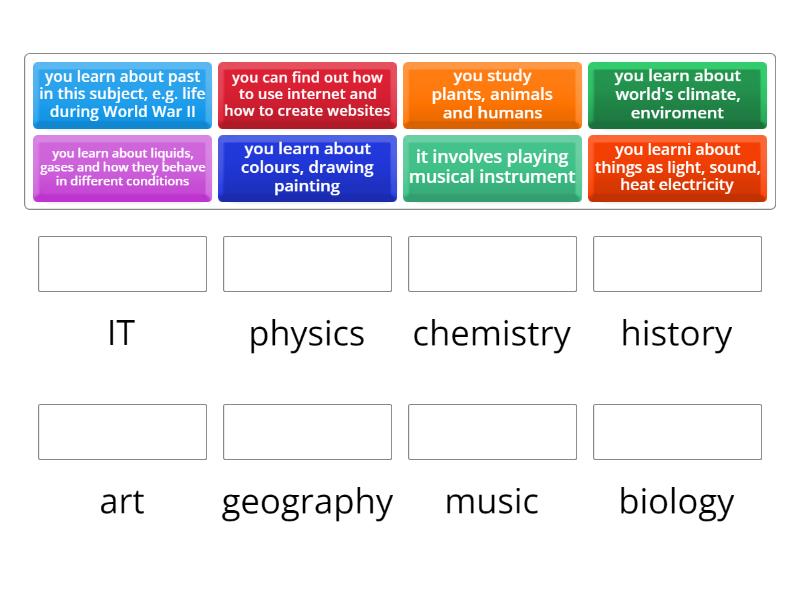Click the empty box above geography
The width and height of the screenshot is (800, 600).
tap(306, 432)
